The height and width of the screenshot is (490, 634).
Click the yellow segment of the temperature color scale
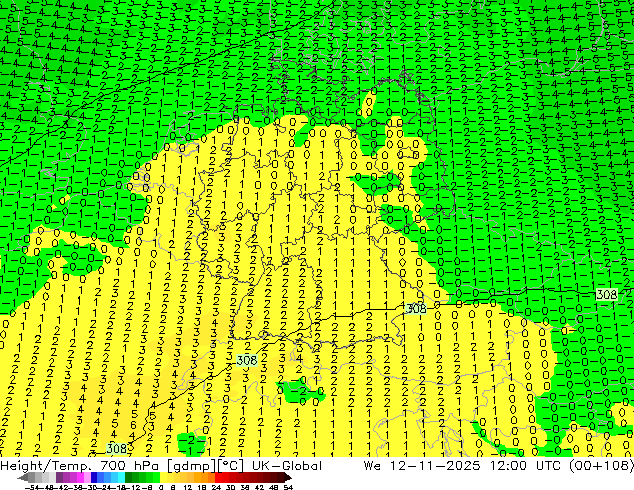[163, 478]
